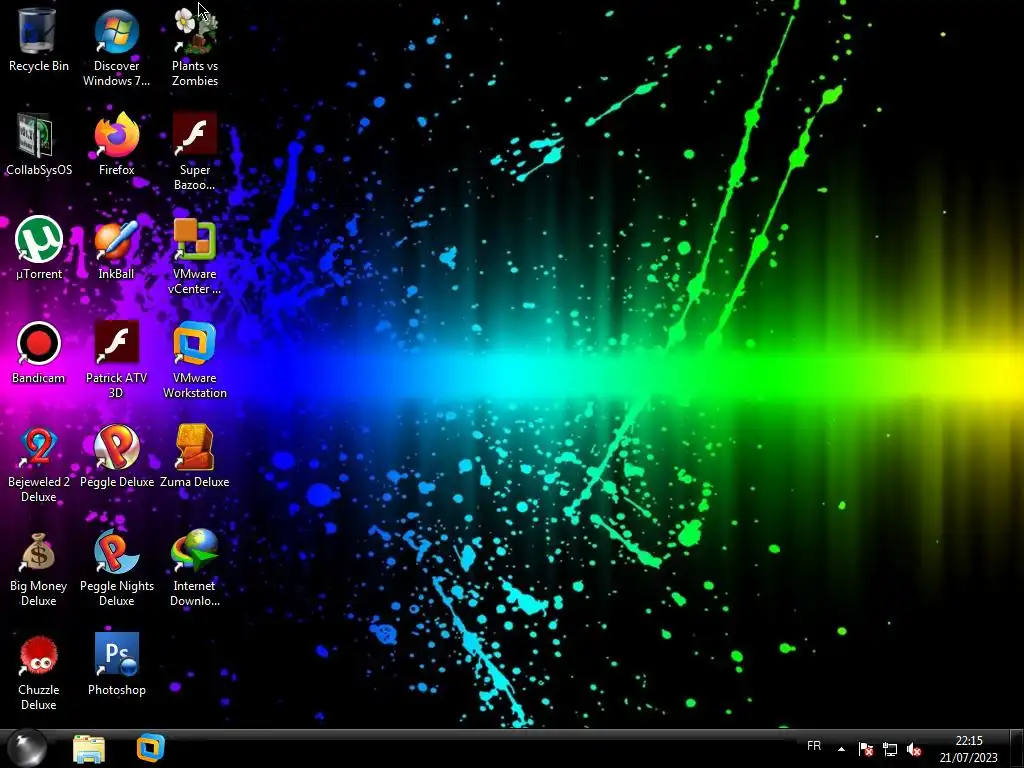The height and width of the screenshot is (768, 1024).
Task: Click the FR language indicator
Action: (x=814, y=746)
